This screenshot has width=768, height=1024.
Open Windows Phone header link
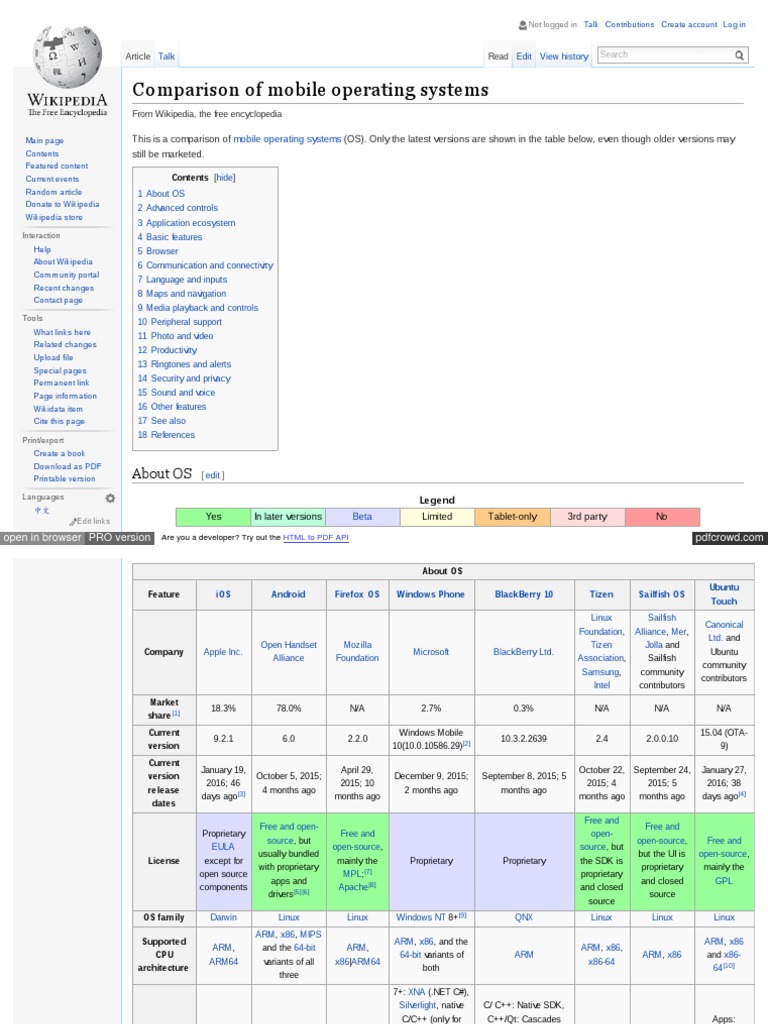(x=431, y=595)
